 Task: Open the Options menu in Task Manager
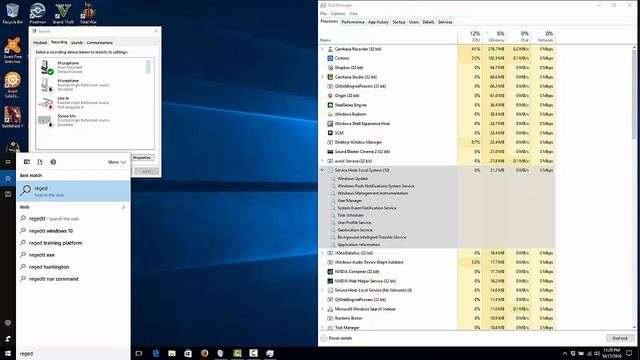coord(338,13)
